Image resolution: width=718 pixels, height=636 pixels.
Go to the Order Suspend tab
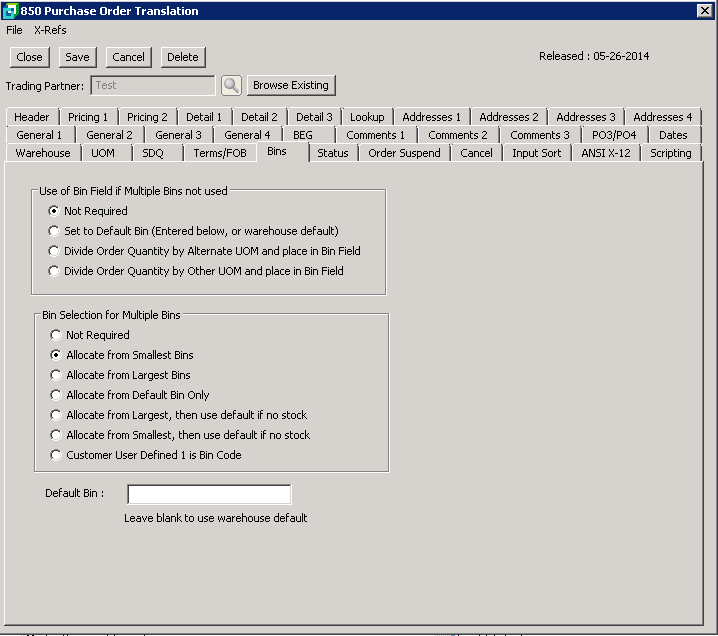point(404,153)
